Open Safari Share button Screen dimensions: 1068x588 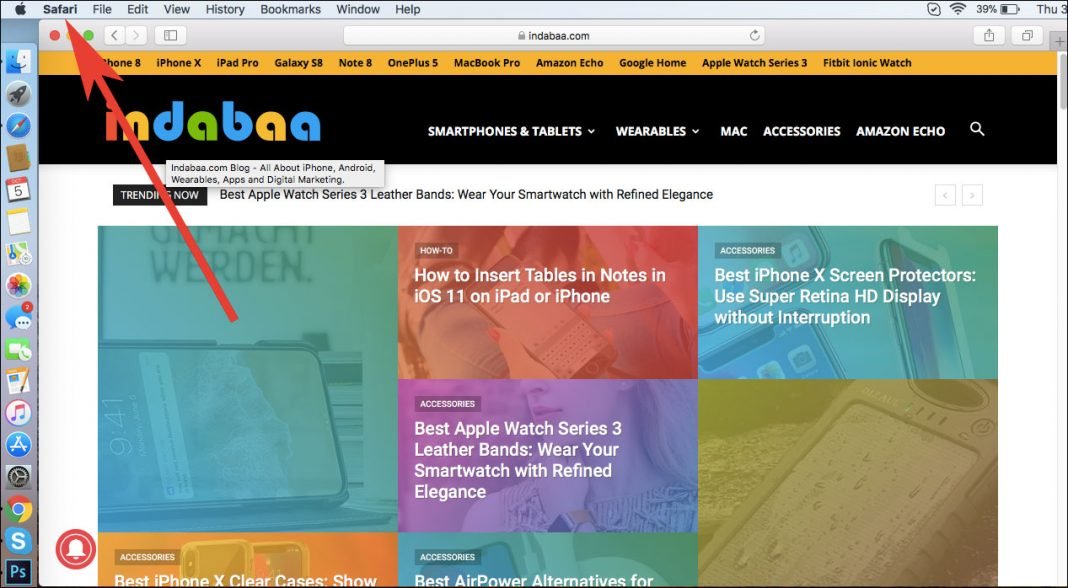[x=989, y=35]
